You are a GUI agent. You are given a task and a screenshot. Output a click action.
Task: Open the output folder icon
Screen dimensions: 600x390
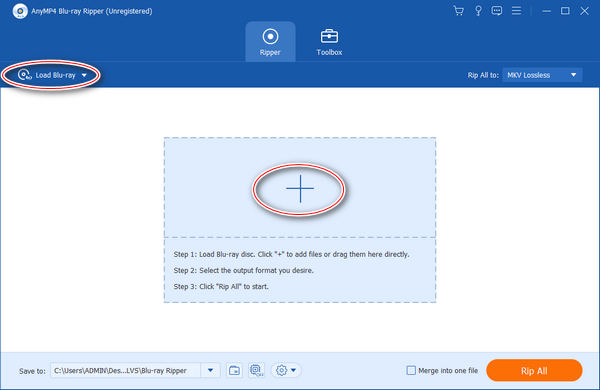234,370
